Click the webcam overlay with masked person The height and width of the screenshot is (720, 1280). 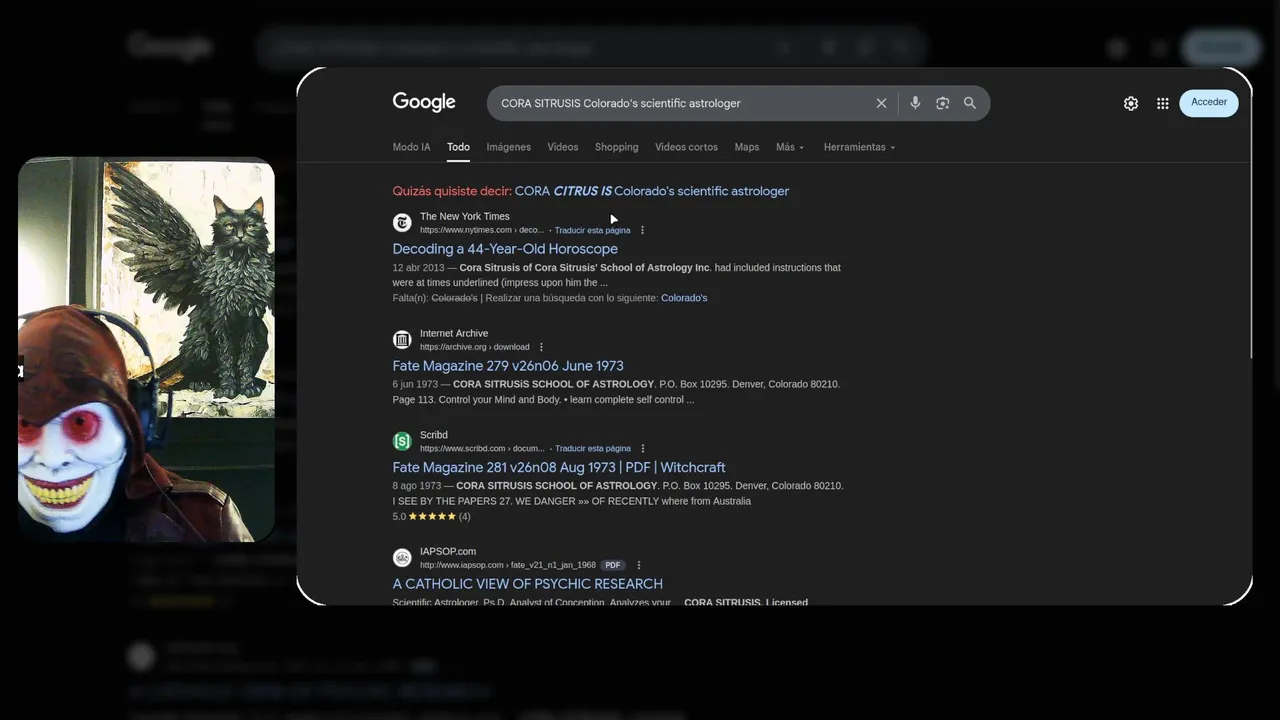coord(146,350)
